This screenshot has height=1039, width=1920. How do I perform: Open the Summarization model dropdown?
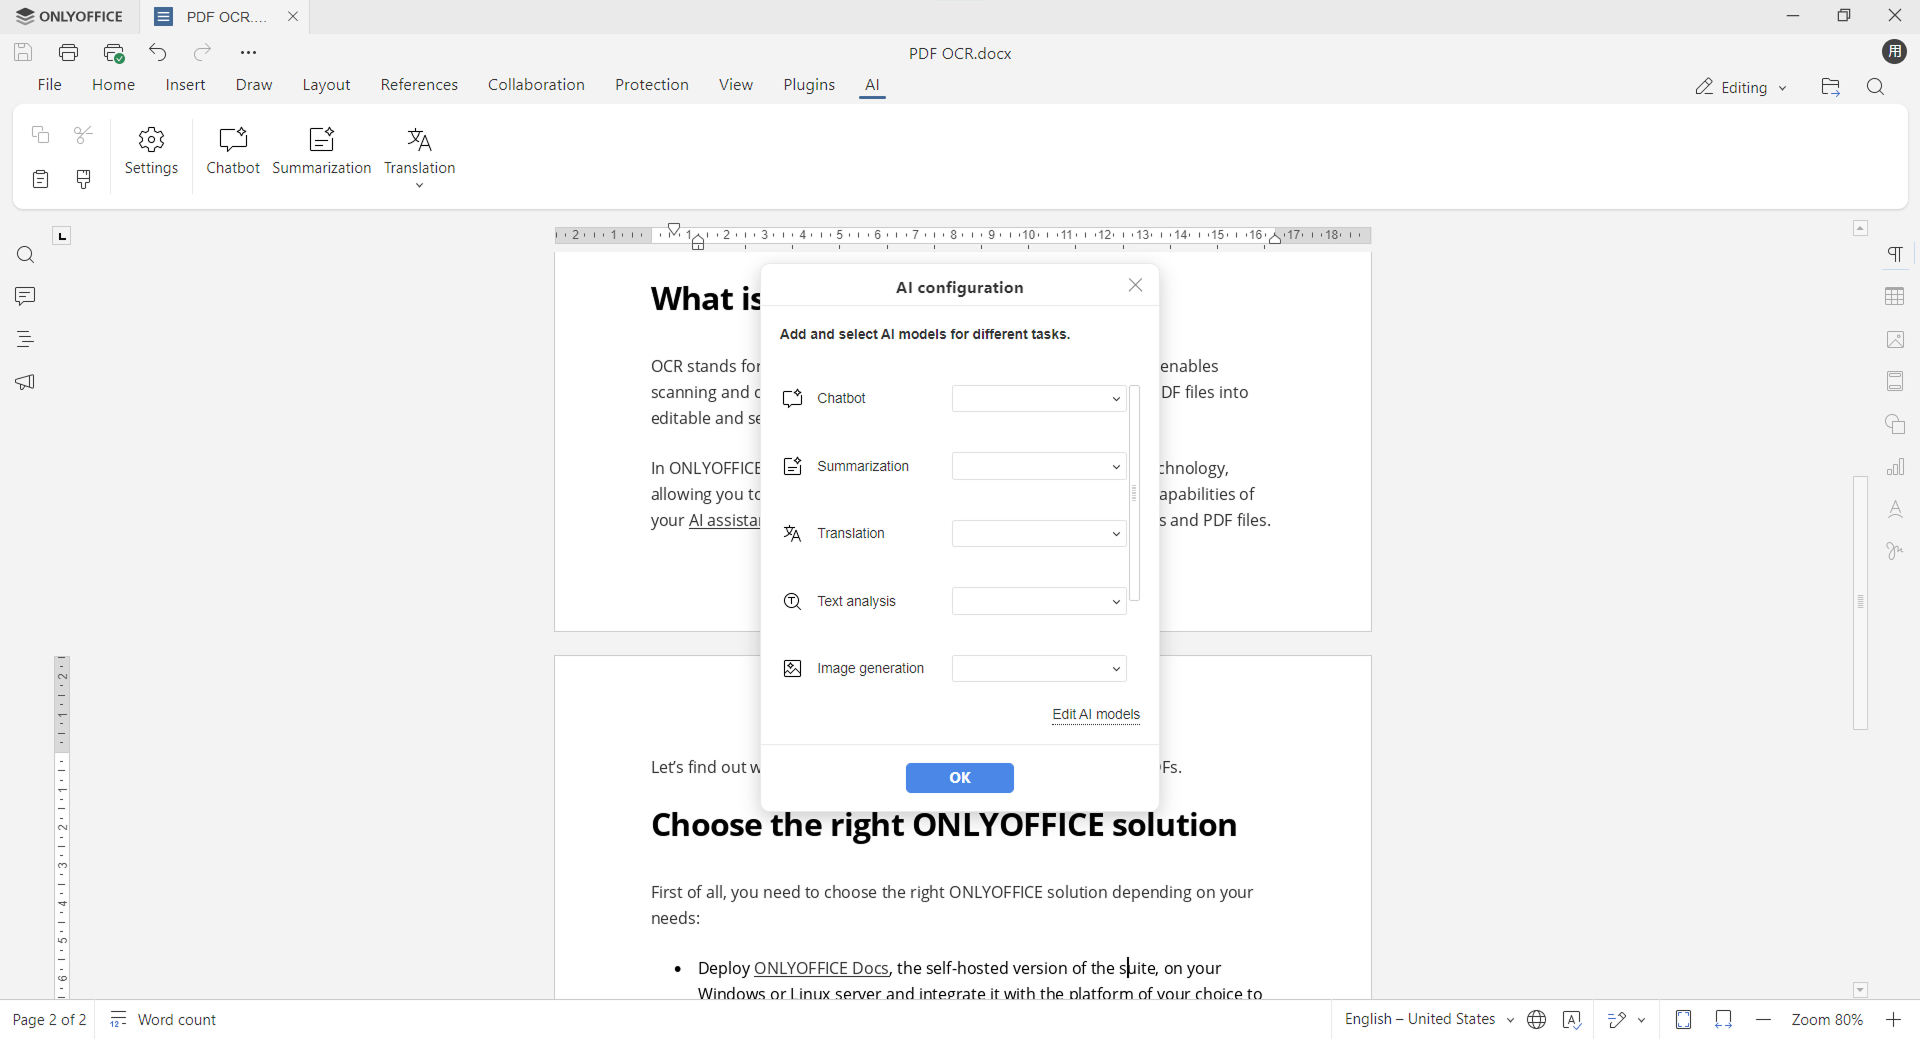point(1039,467)
